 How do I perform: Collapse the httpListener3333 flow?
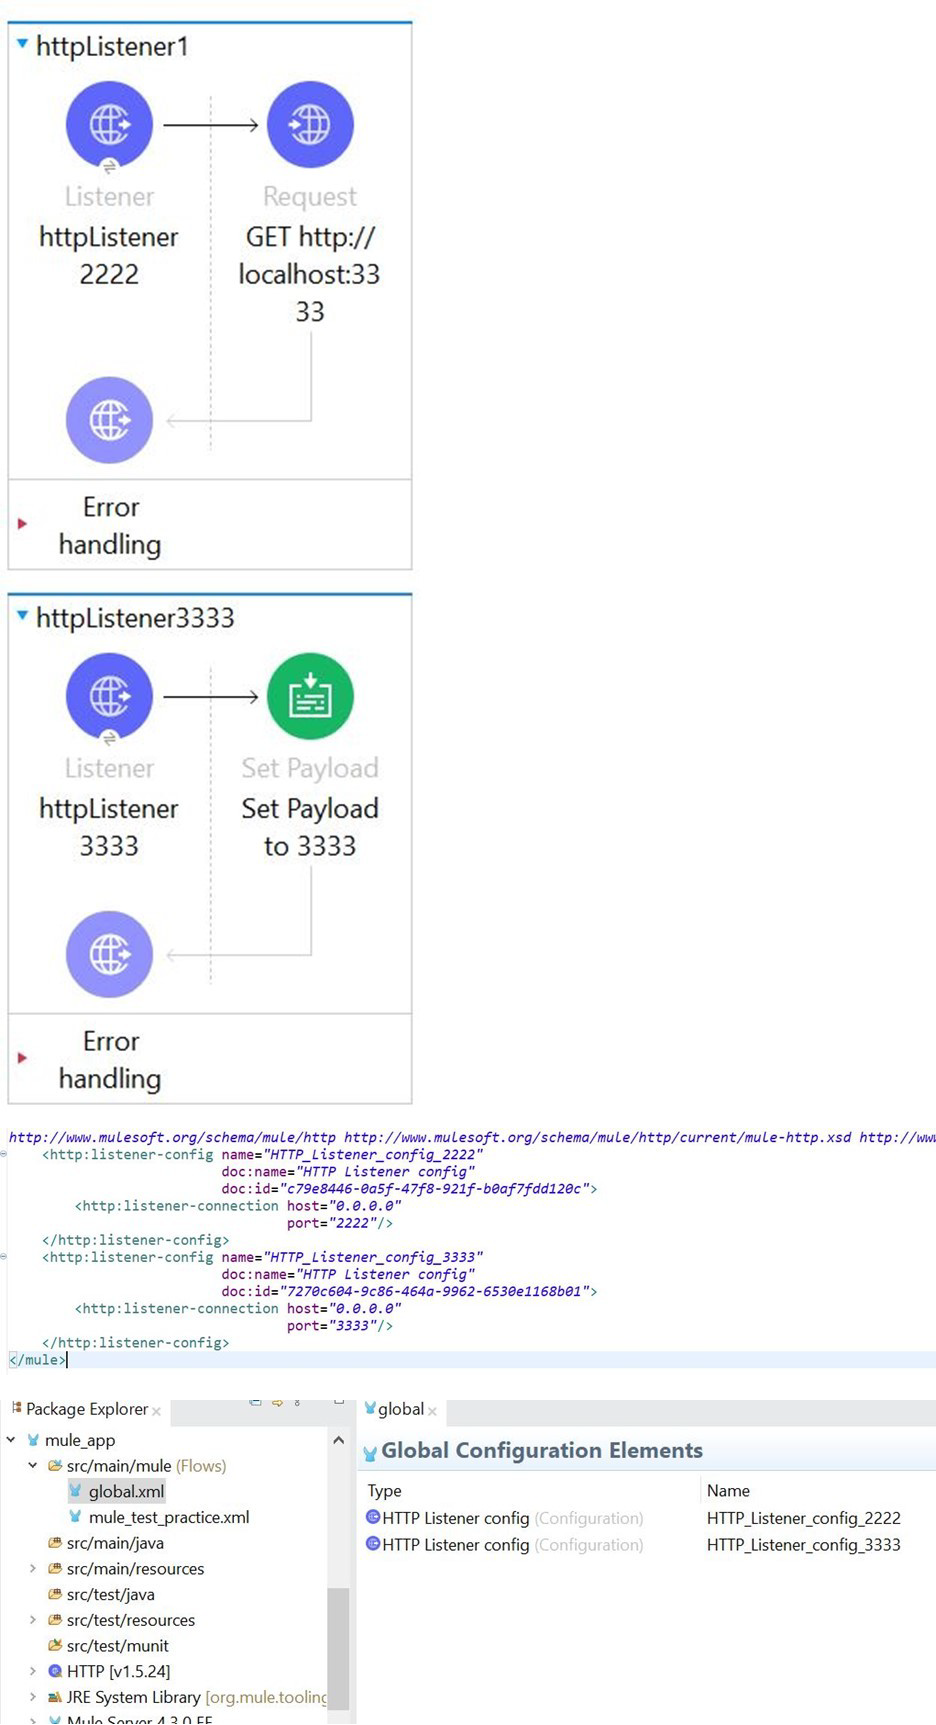[x=22, y=616]
